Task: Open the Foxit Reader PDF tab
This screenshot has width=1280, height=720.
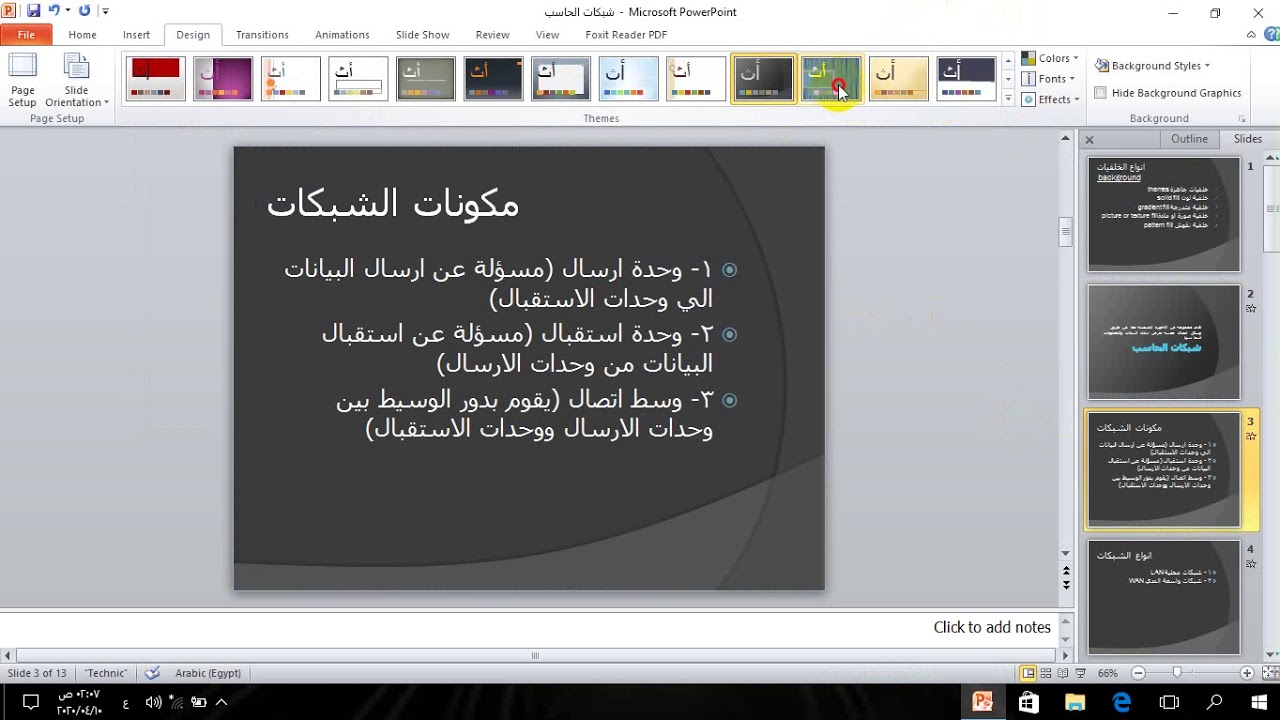Action: coord(626,34)
